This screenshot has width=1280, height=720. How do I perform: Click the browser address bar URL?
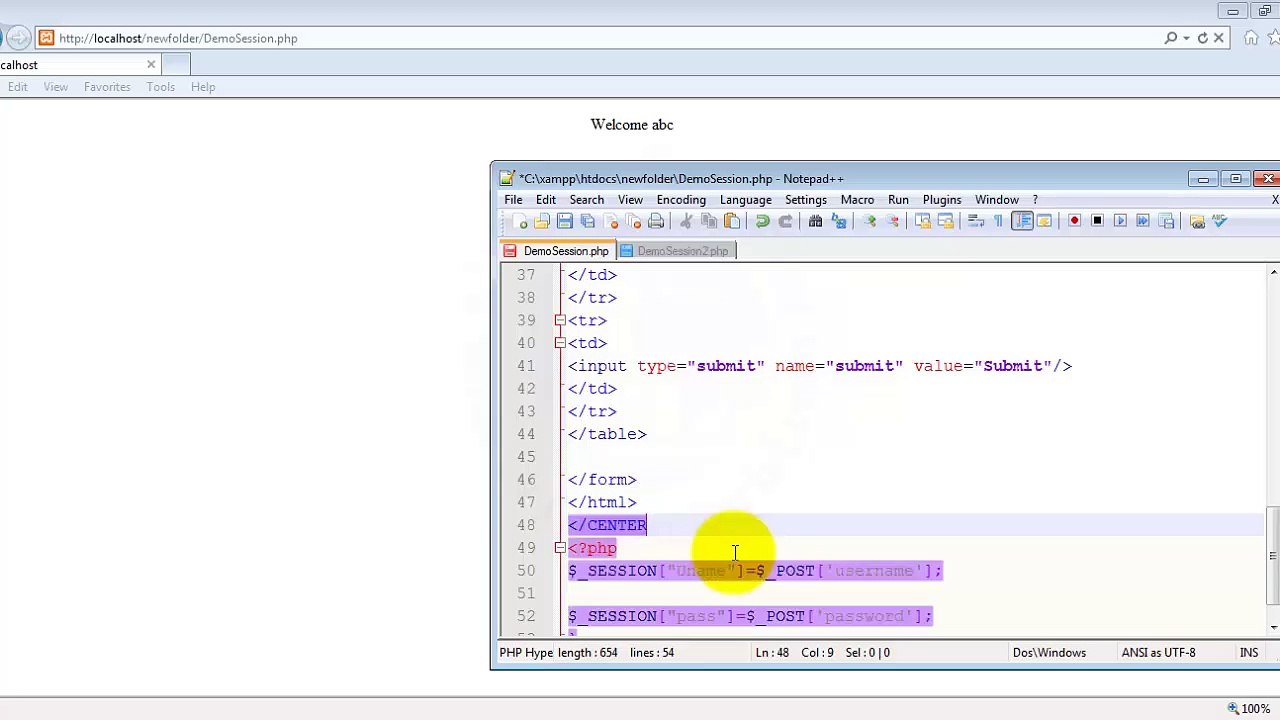click(178, 38)
